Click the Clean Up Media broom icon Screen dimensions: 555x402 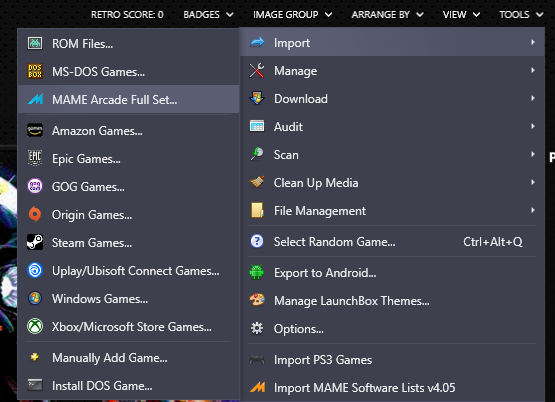coord(257,182)
